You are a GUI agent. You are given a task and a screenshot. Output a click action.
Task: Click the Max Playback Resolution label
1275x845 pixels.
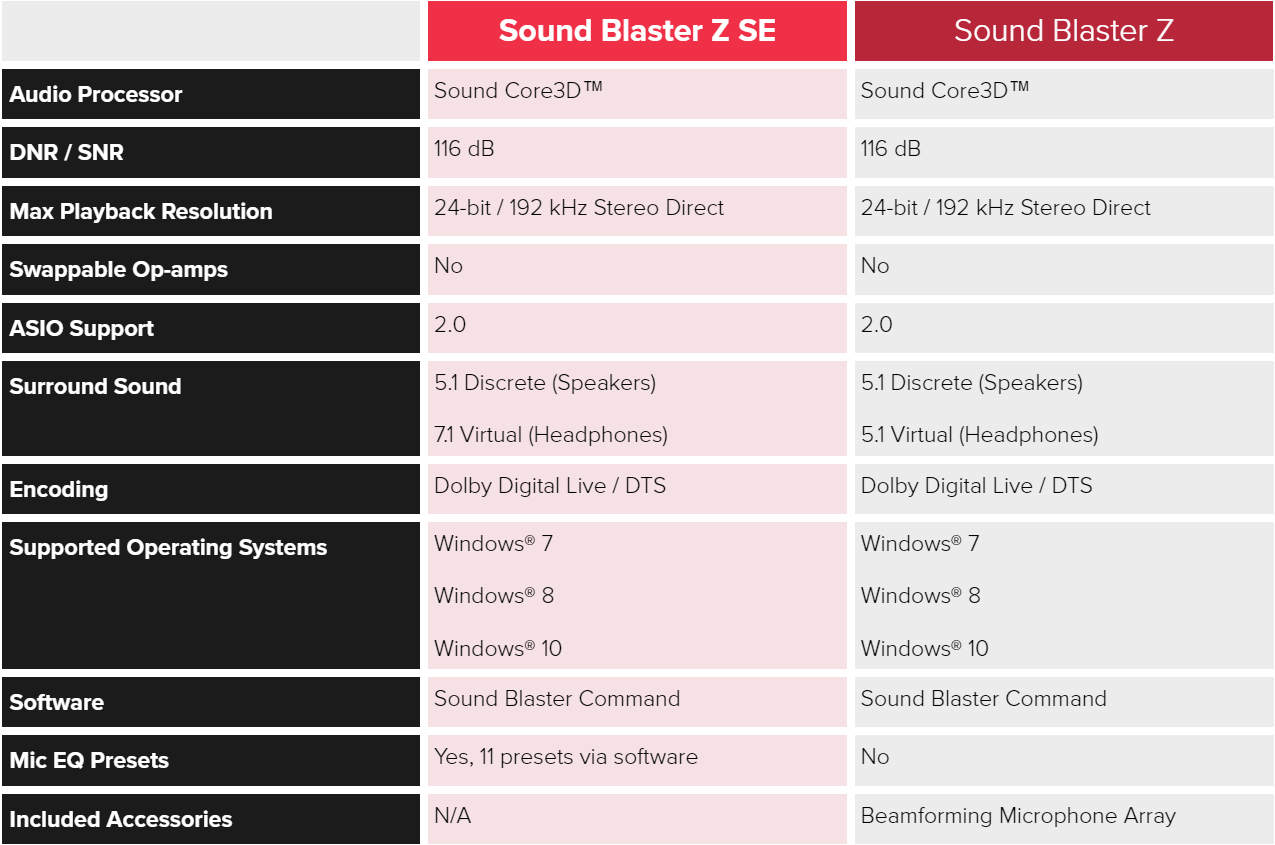pyautogui.click(x=141, y=211)
